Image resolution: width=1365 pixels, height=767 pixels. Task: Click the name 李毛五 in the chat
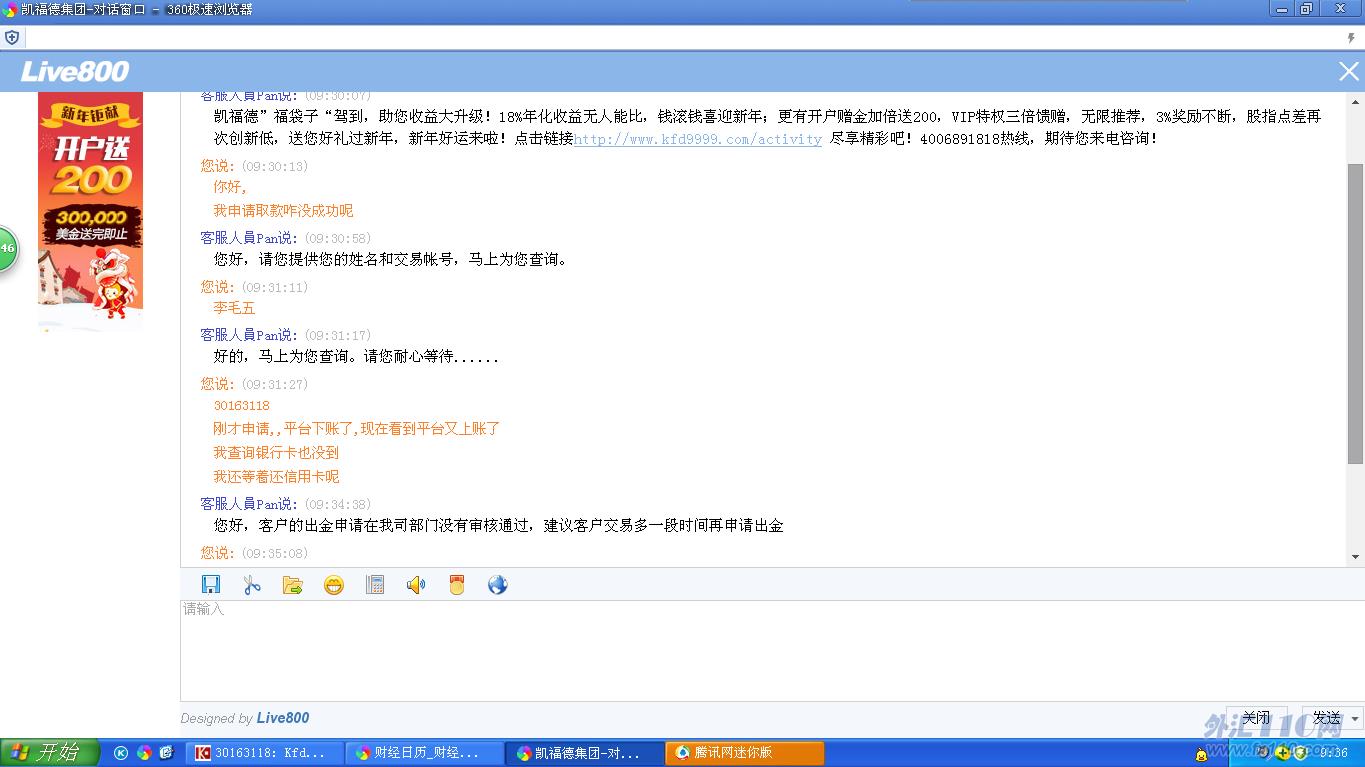(234, 308)
